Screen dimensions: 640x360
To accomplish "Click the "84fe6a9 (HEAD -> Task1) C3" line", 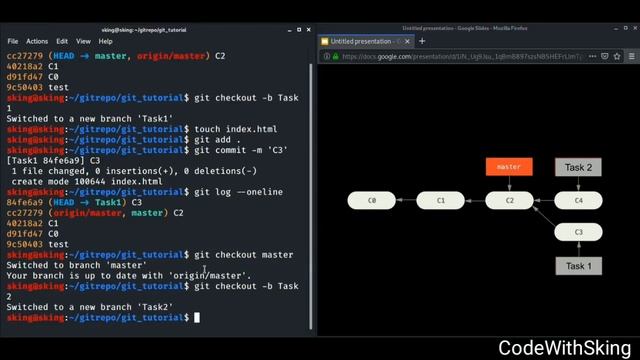I will pos(74,202).
